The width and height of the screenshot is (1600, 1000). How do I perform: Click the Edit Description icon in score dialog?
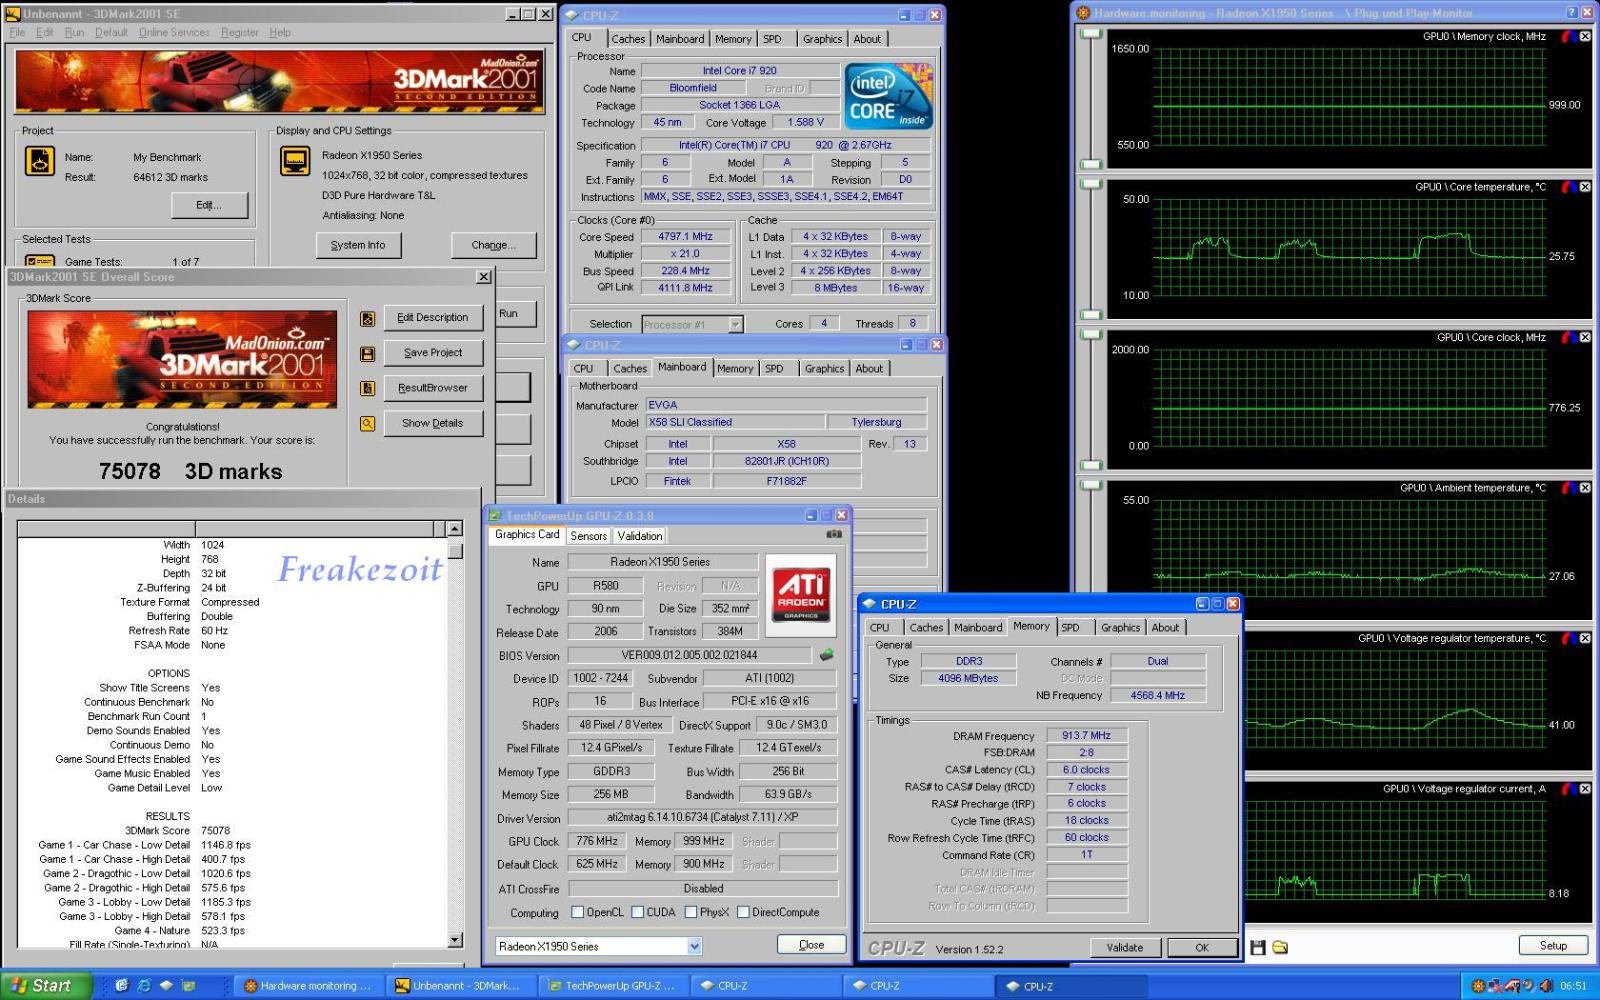point(368,318)
